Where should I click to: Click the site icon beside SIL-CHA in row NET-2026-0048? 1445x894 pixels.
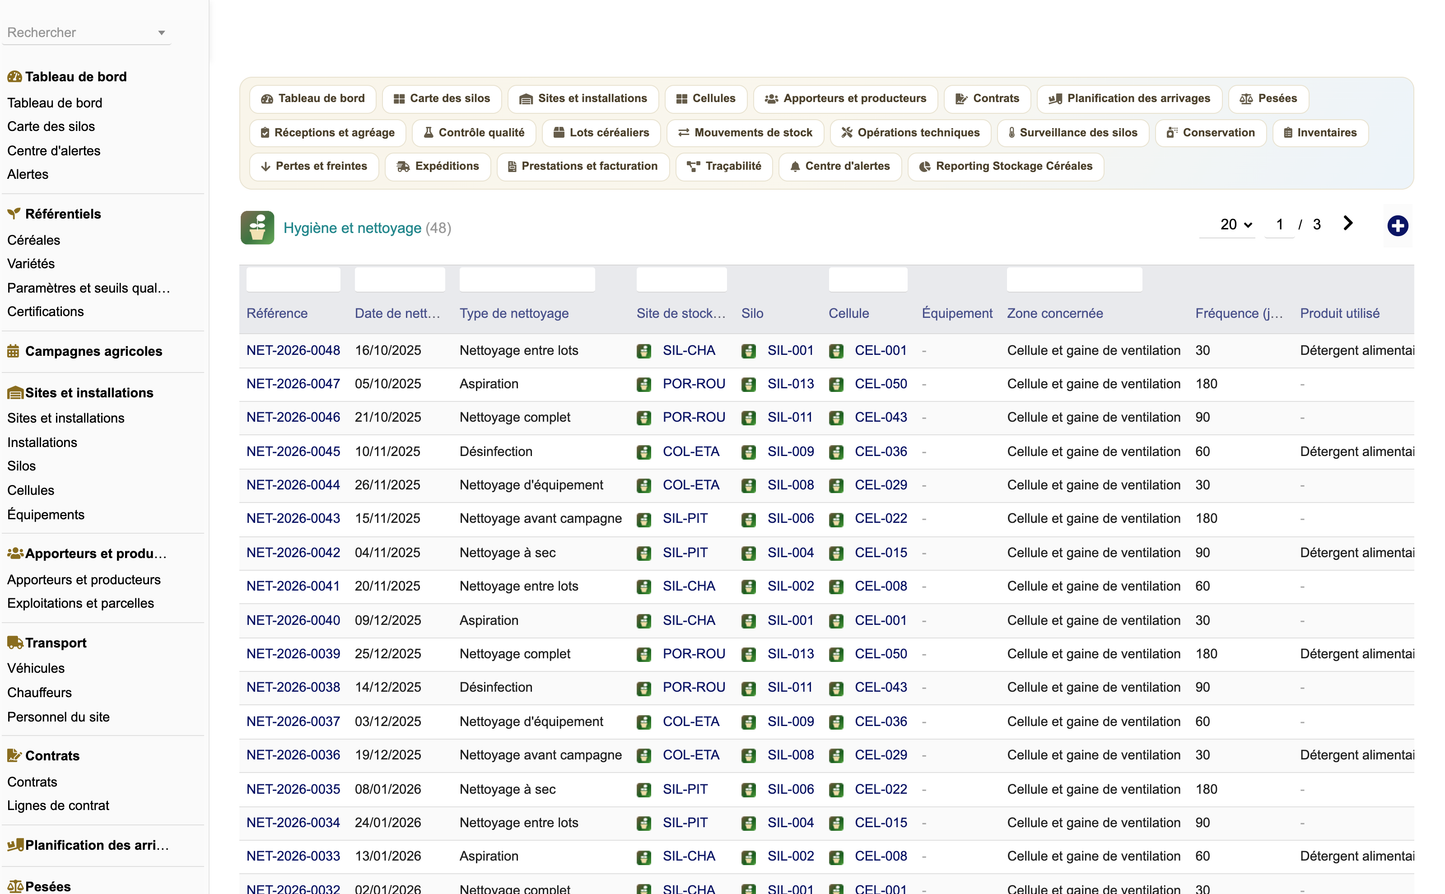tap(644, 351)
